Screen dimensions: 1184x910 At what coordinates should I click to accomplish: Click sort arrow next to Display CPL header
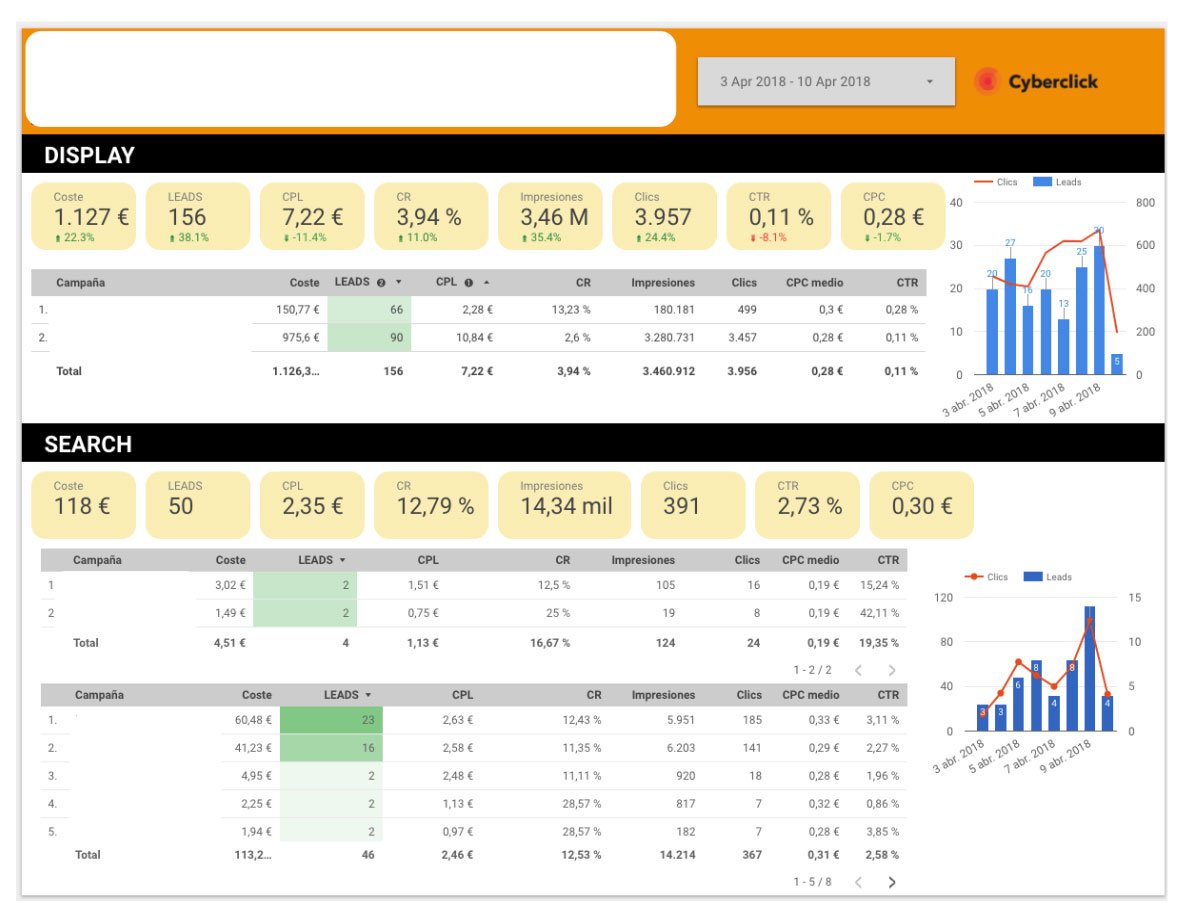pos(486,283)
